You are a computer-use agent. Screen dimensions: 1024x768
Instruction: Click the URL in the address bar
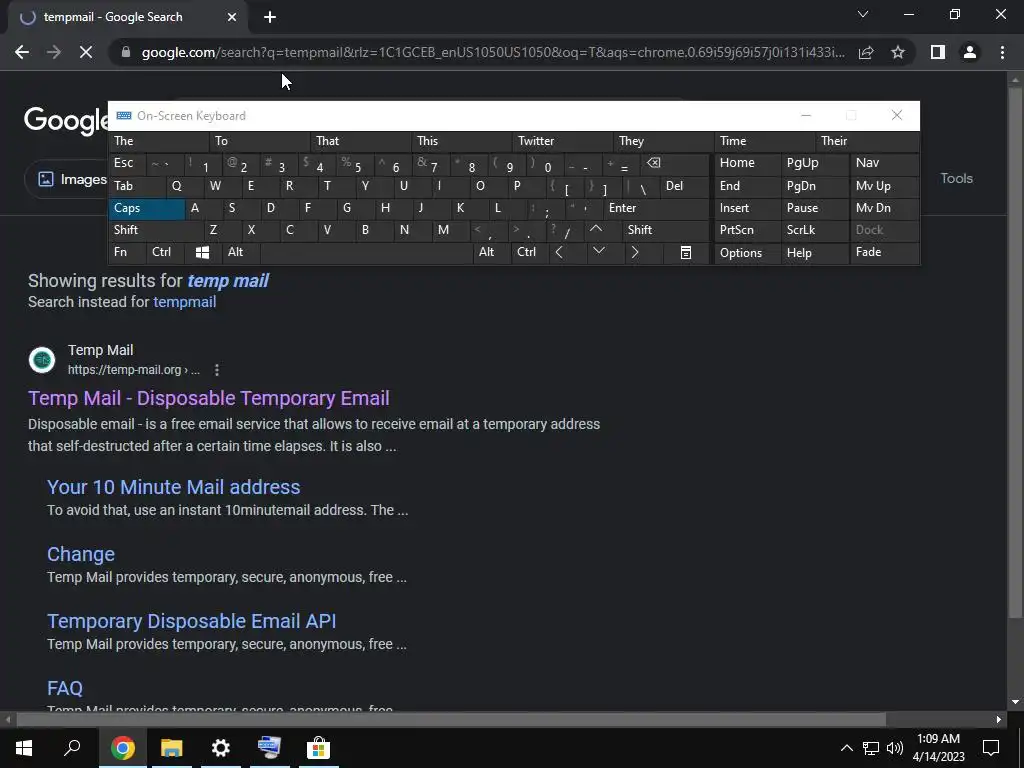click(x=493, y=52)
